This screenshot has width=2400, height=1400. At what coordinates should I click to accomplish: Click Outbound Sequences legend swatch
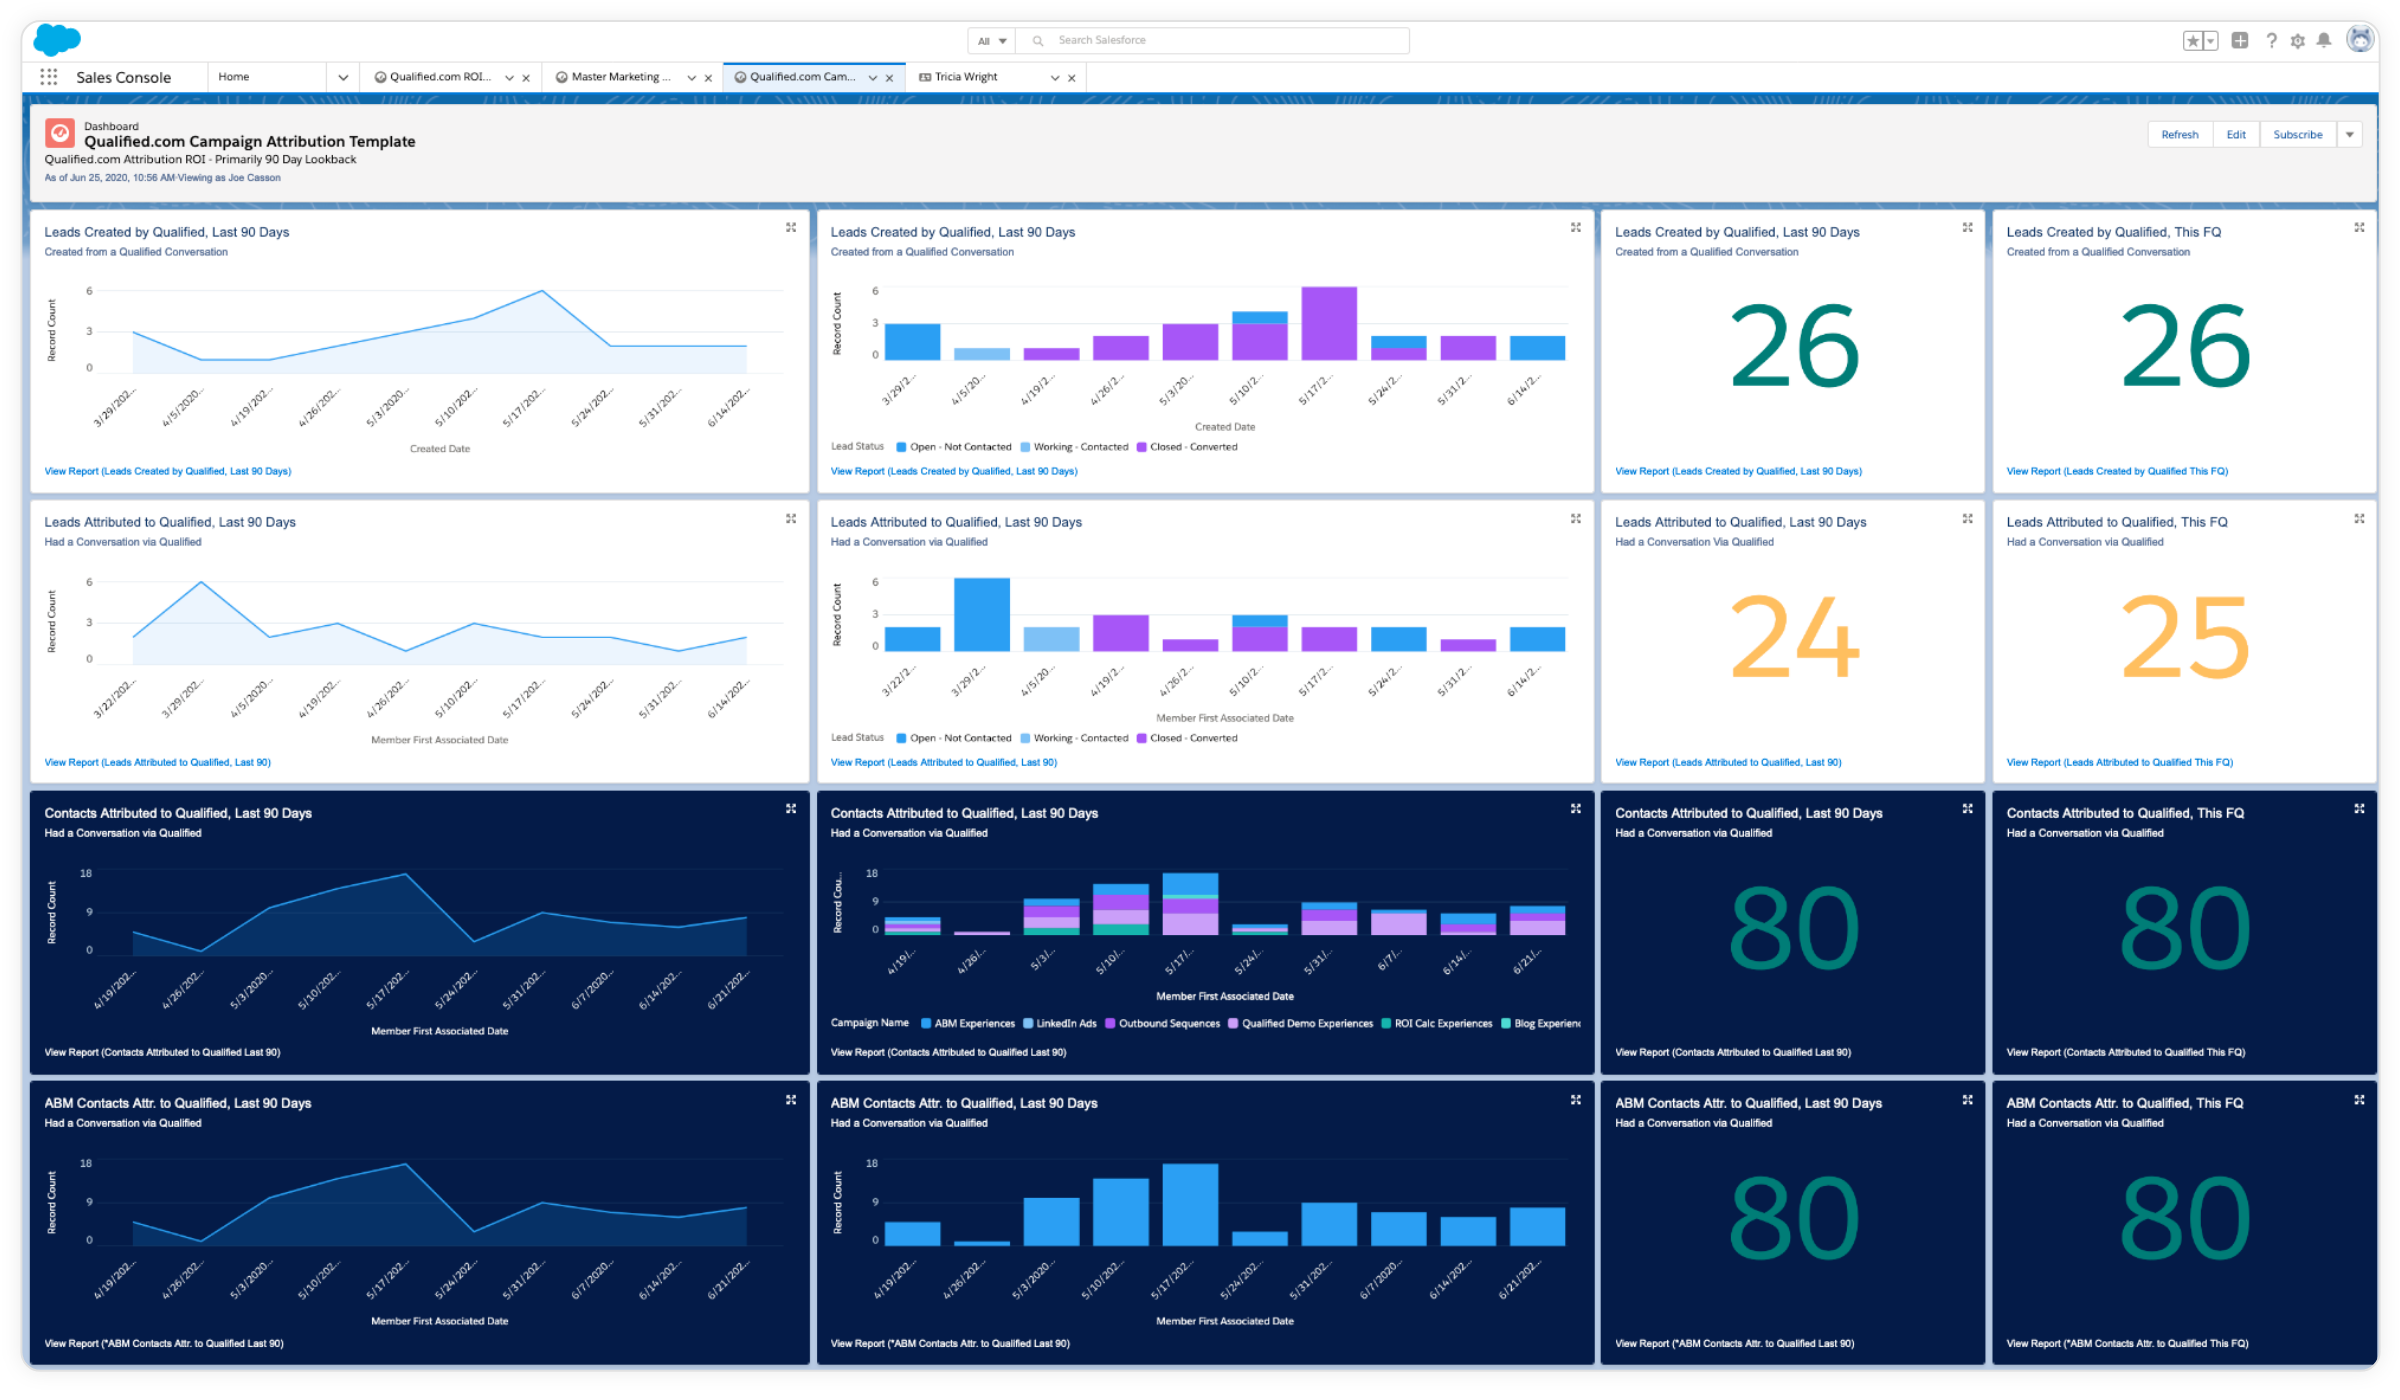[x=1110, y=1023]
